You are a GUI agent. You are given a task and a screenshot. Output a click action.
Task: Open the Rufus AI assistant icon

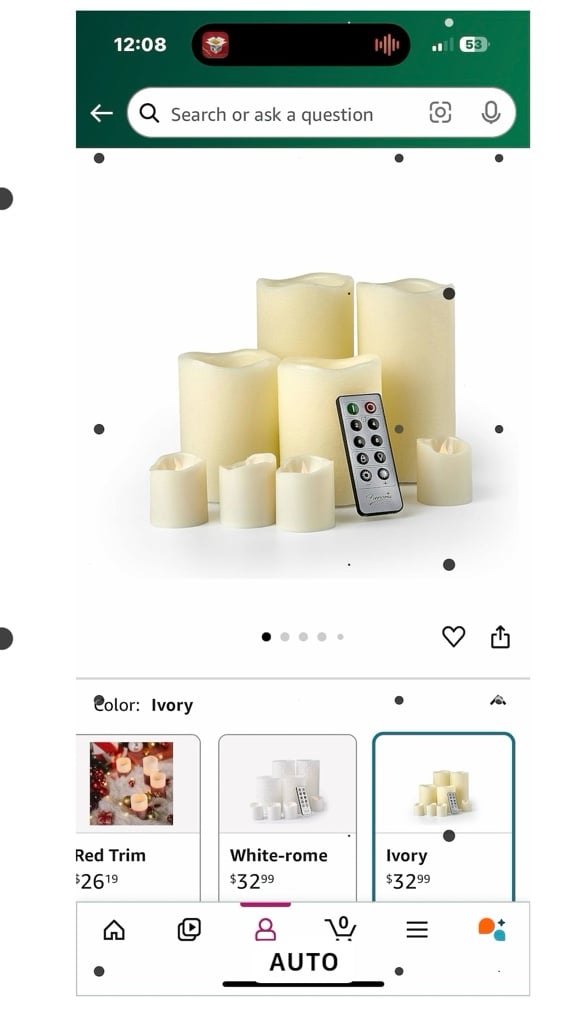click(492, 929)
